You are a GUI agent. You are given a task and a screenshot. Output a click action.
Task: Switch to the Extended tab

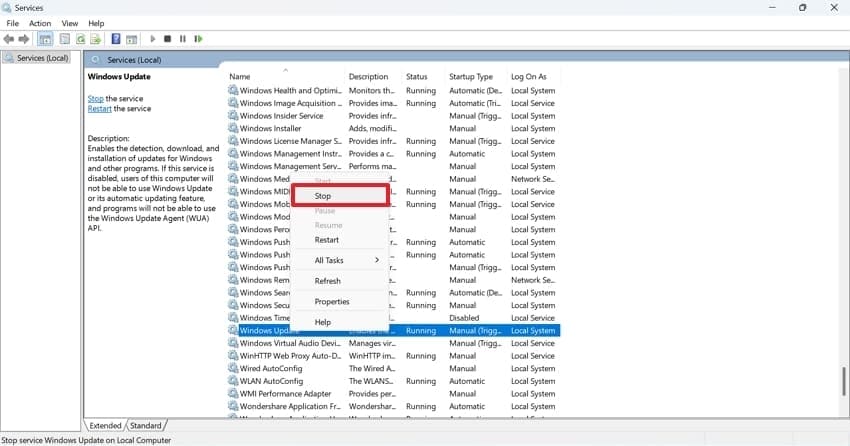(x=105, y=425)
